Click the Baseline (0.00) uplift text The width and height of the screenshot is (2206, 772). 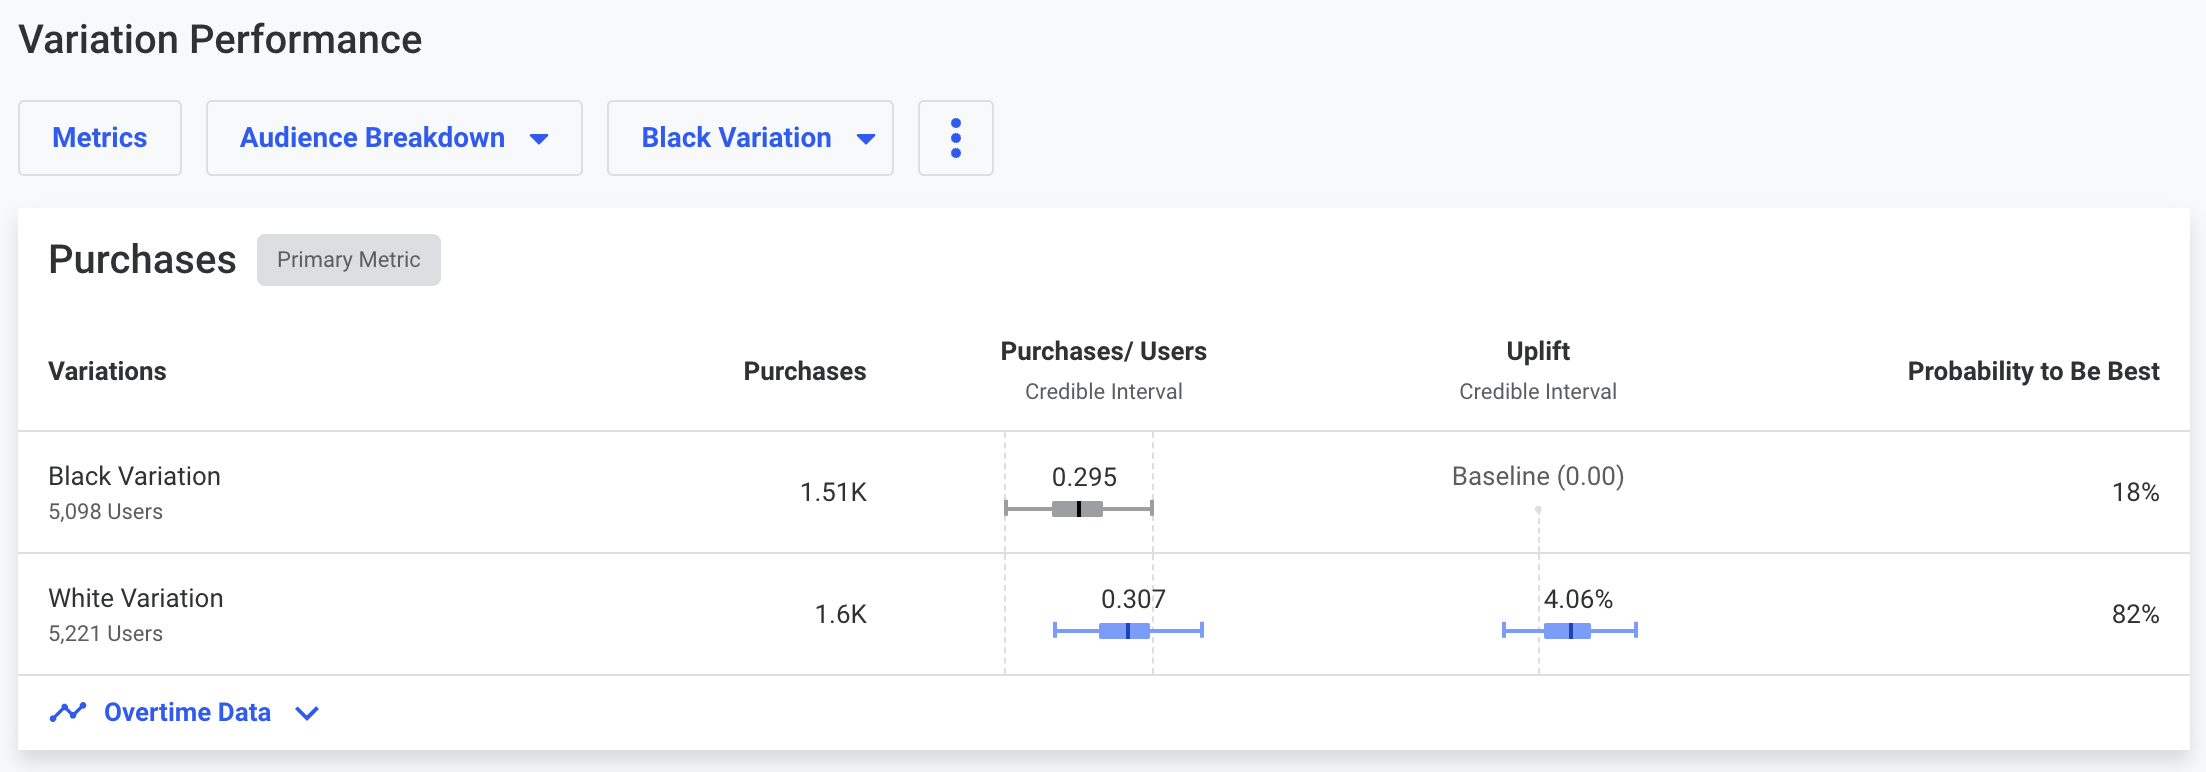click(x=1538, y=476)
